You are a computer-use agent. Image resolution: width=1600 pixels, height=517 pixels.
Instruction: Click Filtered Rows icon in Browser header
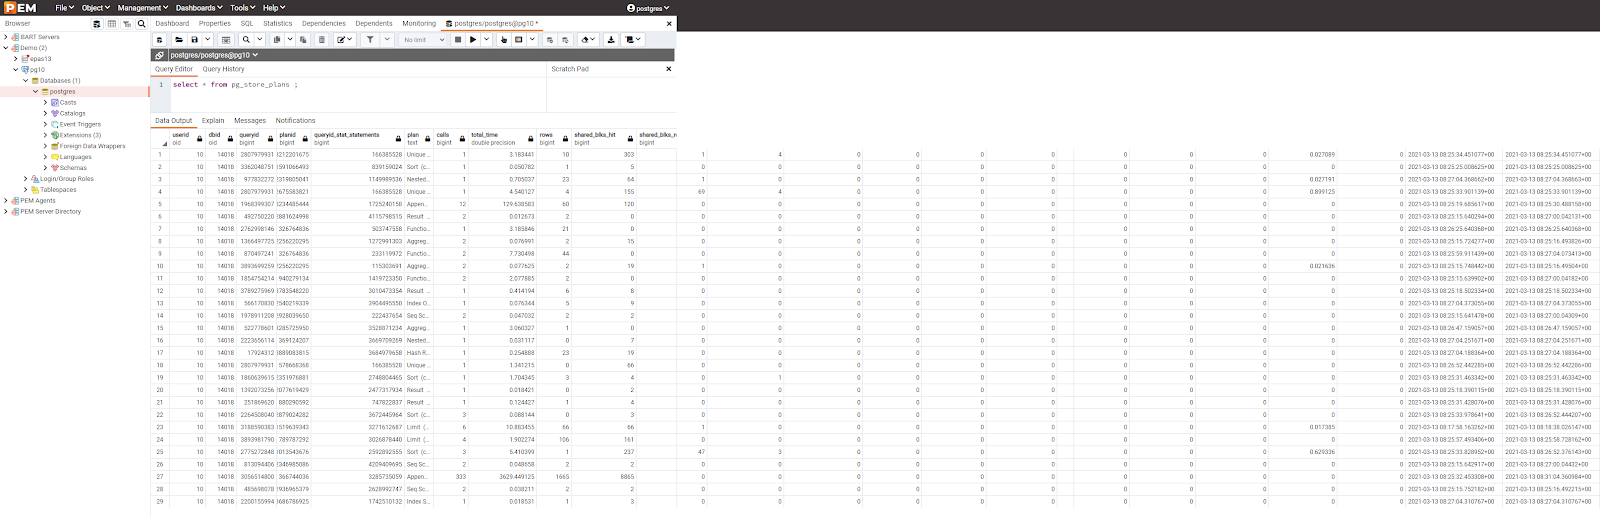click(126, 23)
